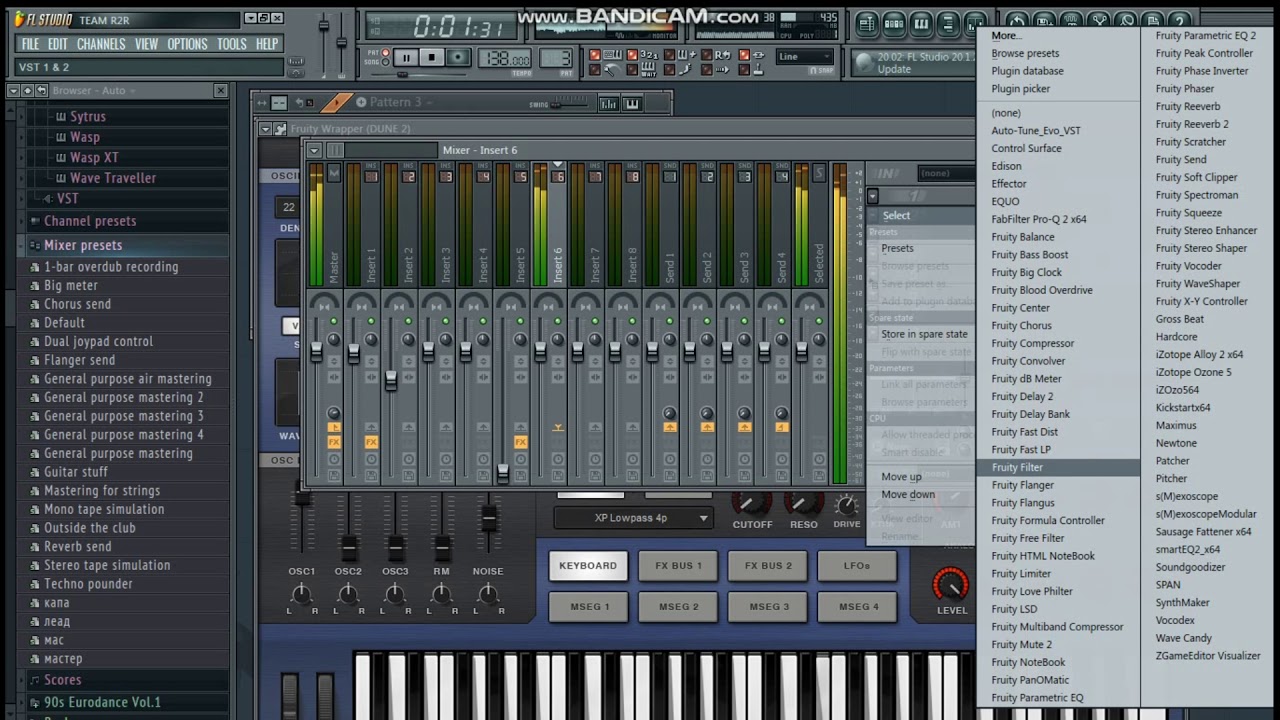
Task: Select Wave Traveller in browser
Action: [113, 178]
